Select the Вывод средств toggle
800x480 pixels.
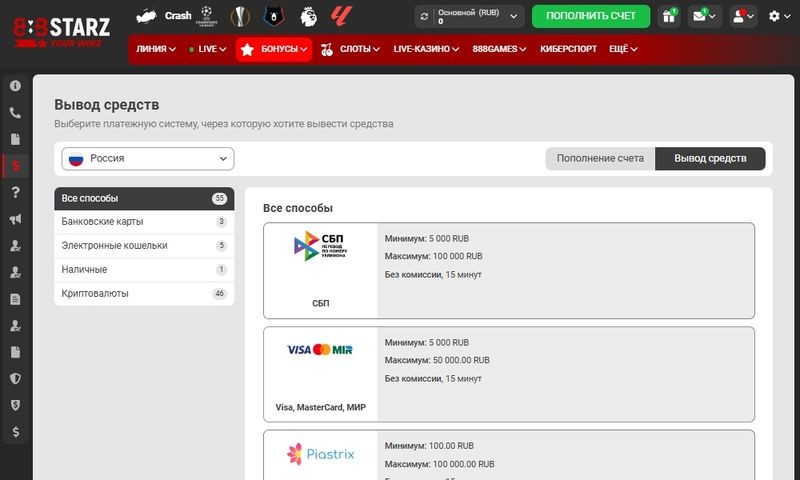click(710, 159)
